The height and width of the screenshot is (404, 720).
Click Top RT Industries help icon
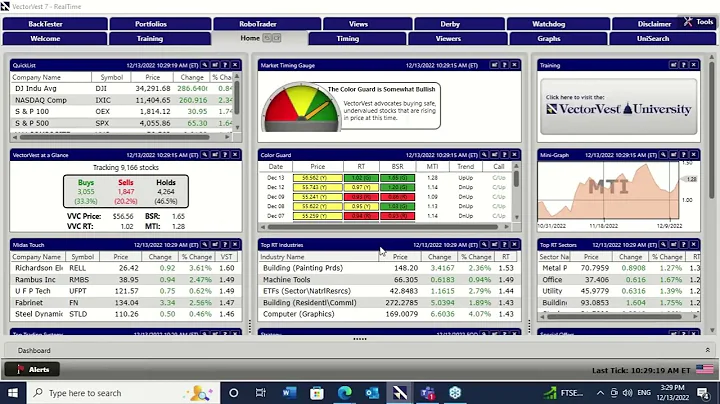(504, 245)
